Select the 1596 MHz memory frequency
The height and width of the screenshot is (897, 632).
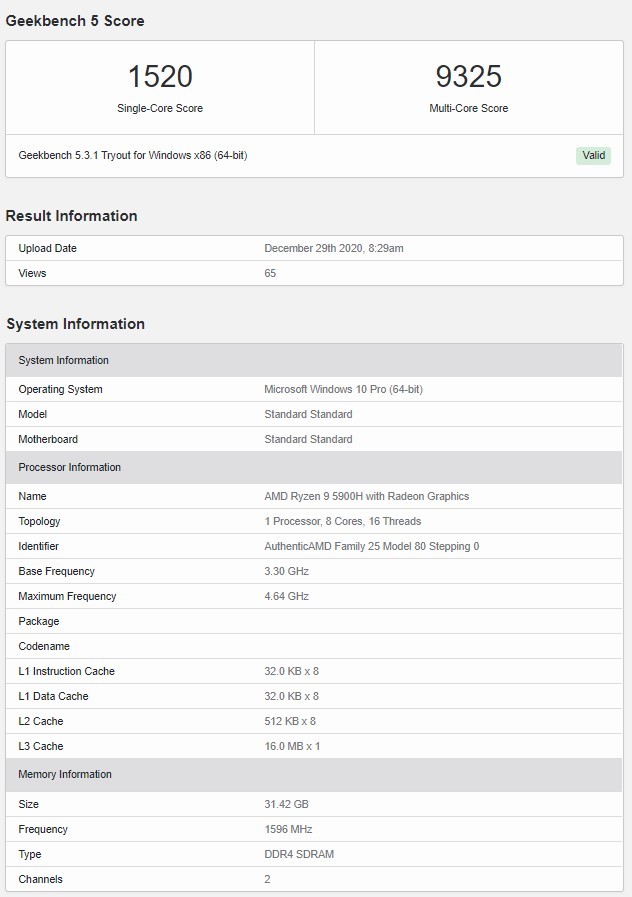[x=288, y=829]
